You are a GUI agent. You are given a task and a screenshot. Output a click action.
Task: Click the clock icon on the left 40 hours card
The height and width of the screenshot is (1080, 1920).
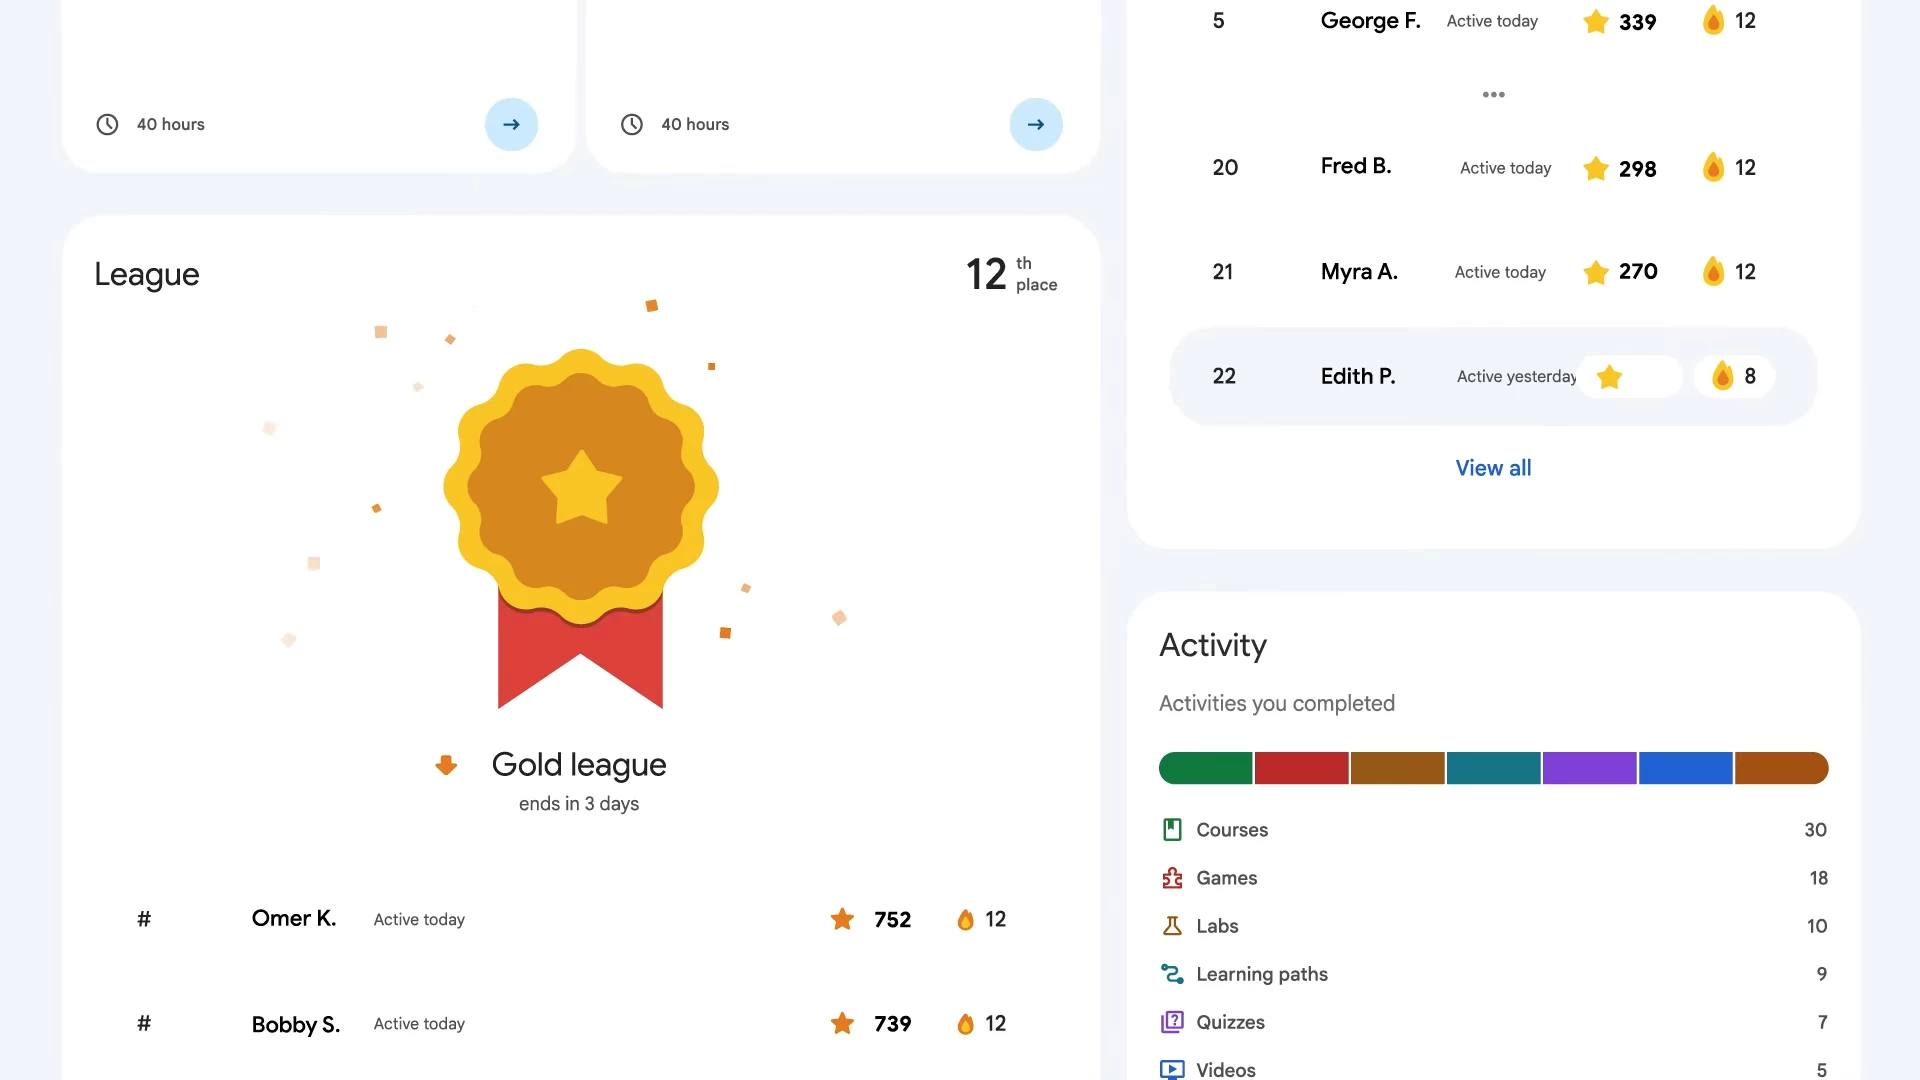[107, 124]
